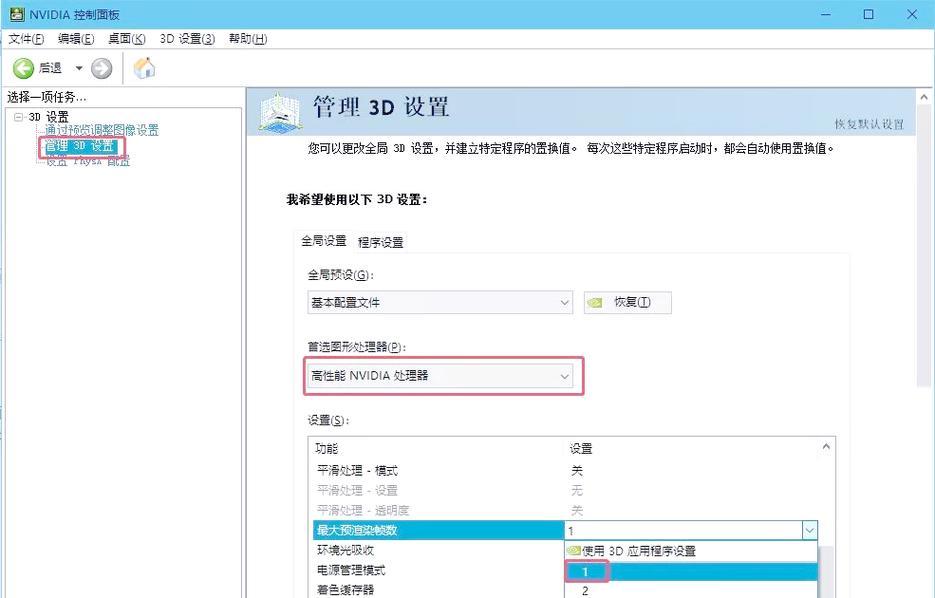This screenshot has width=935, height=598.
Task: Switch to the 程序设置 tab
Action: 380,242
